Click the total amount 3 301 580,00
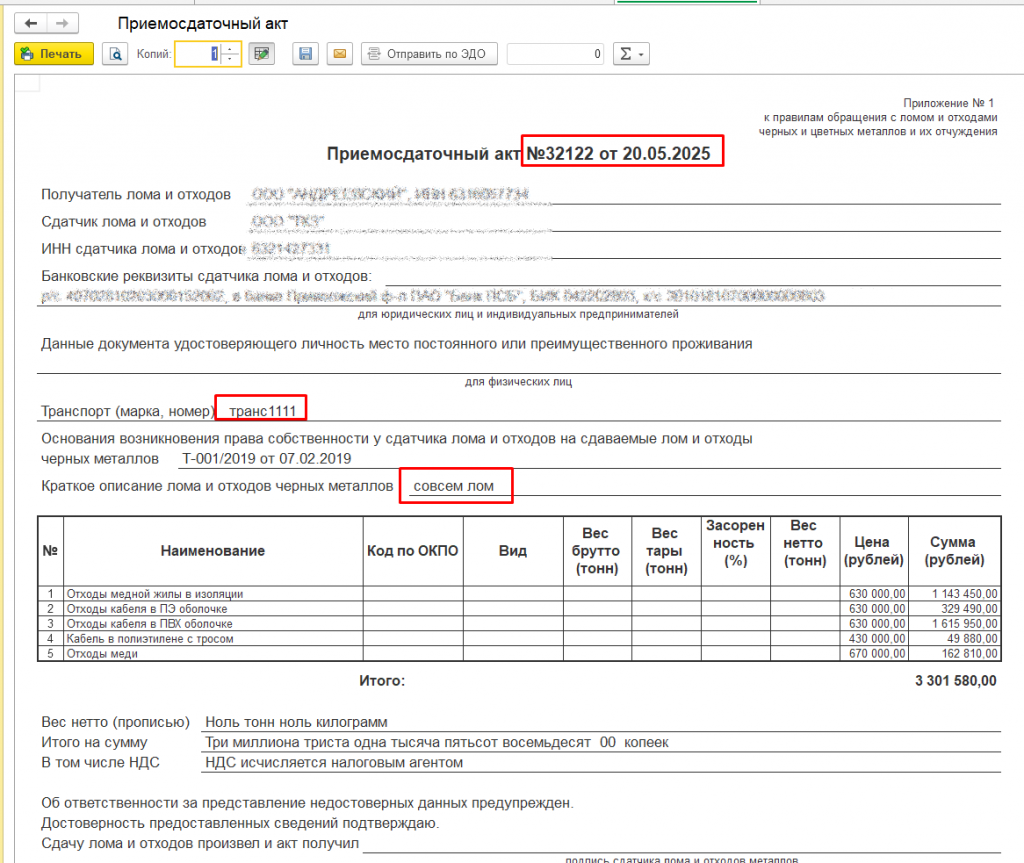Screen dimensions: 1024x863 click(955, 681)
